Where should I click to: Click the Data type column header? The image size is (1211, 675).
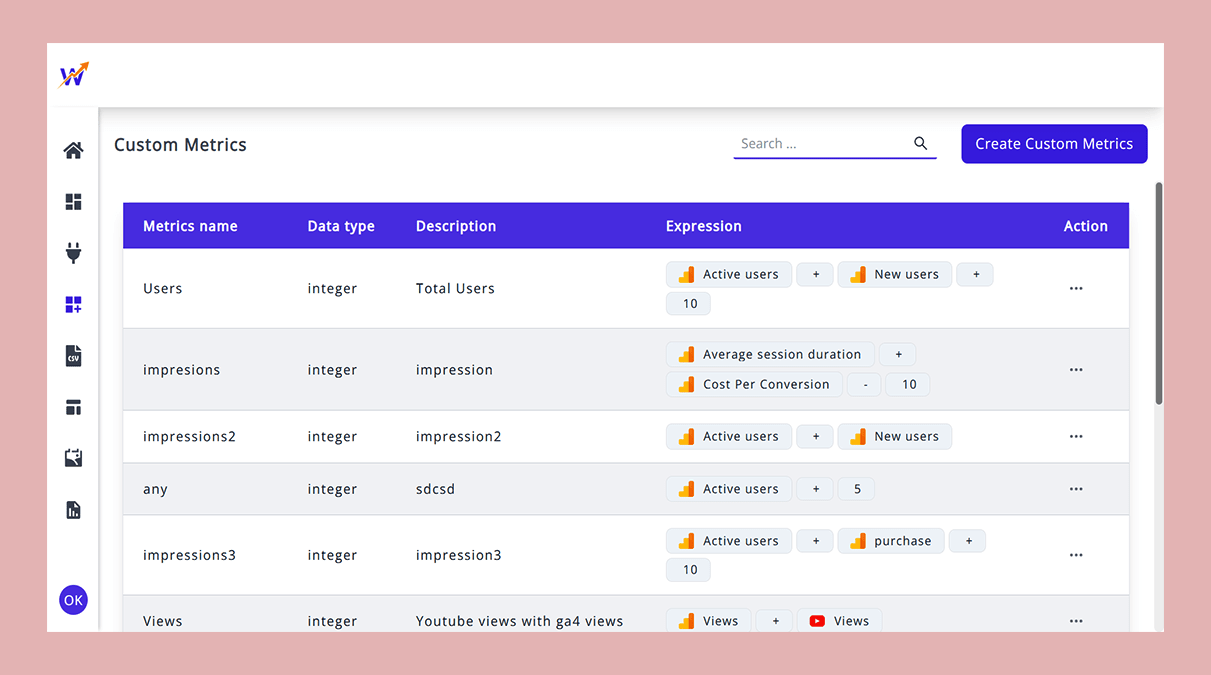(x=341, y=226)
